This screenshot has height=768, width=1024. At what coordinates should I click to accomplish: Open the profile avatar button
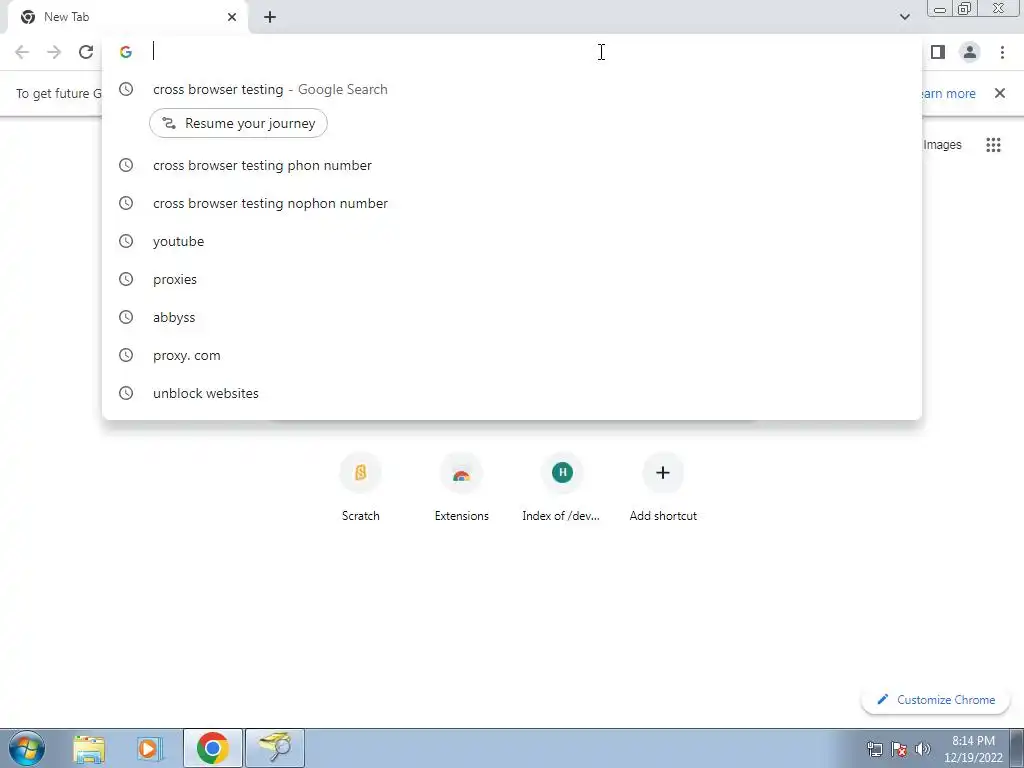tap(970, 52)
